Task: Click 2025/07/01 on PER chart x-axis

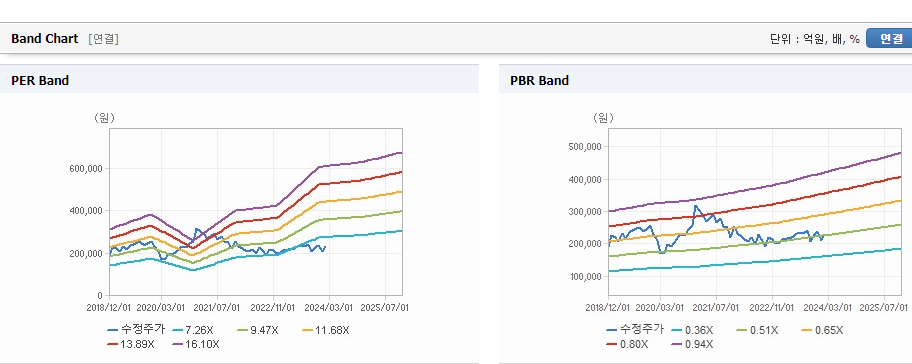Action: coord(385,308)
